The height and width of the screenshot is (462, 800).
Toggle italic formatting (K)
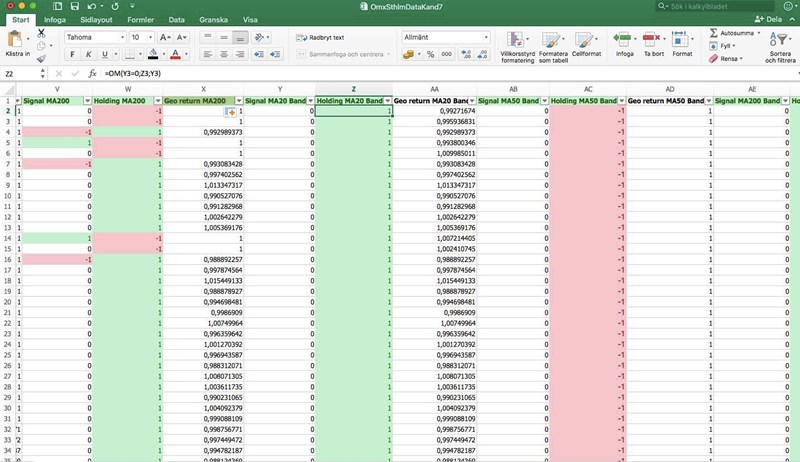[x=88, y=54]
